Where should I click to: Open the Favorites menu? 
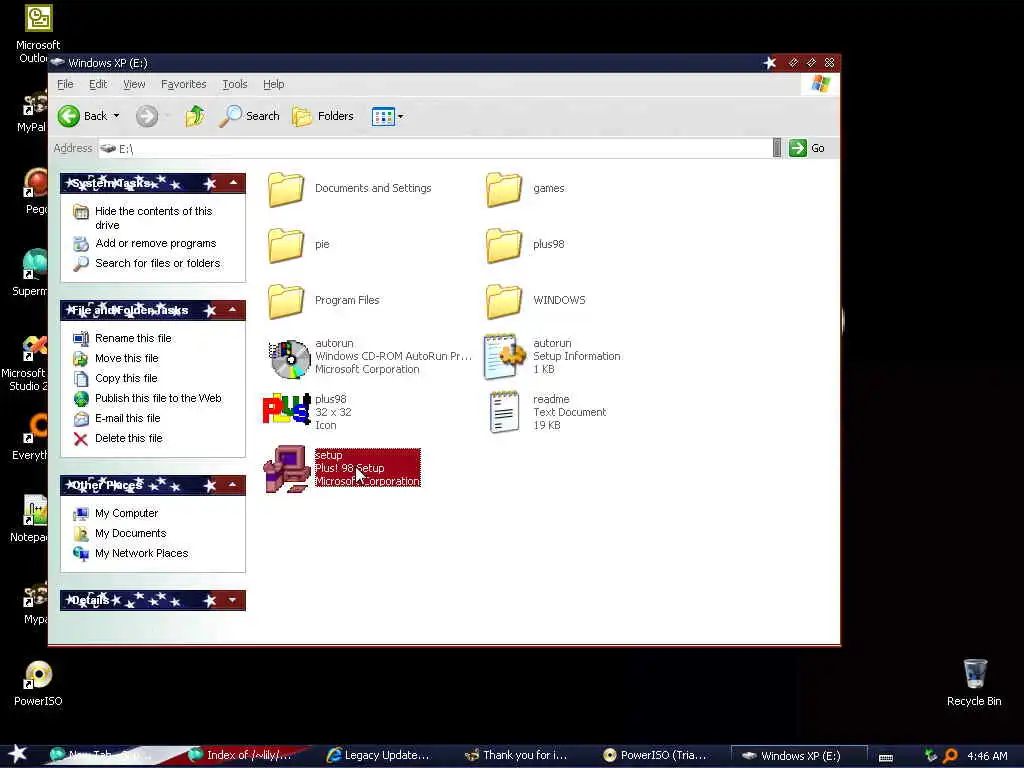coord(184,84)
